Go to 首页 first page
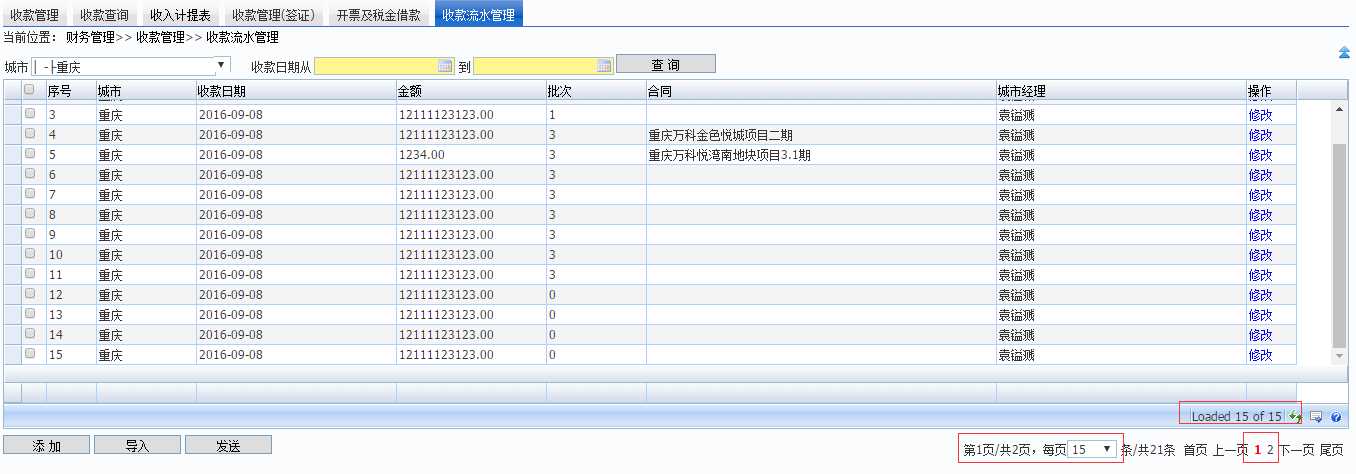 (x=1195, y=450)
